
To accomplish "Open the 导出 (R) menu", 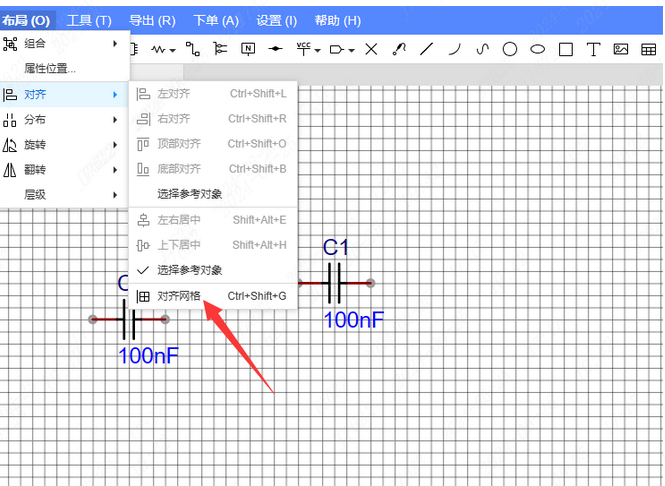I will pyautogui.click(x=152, y=20).
